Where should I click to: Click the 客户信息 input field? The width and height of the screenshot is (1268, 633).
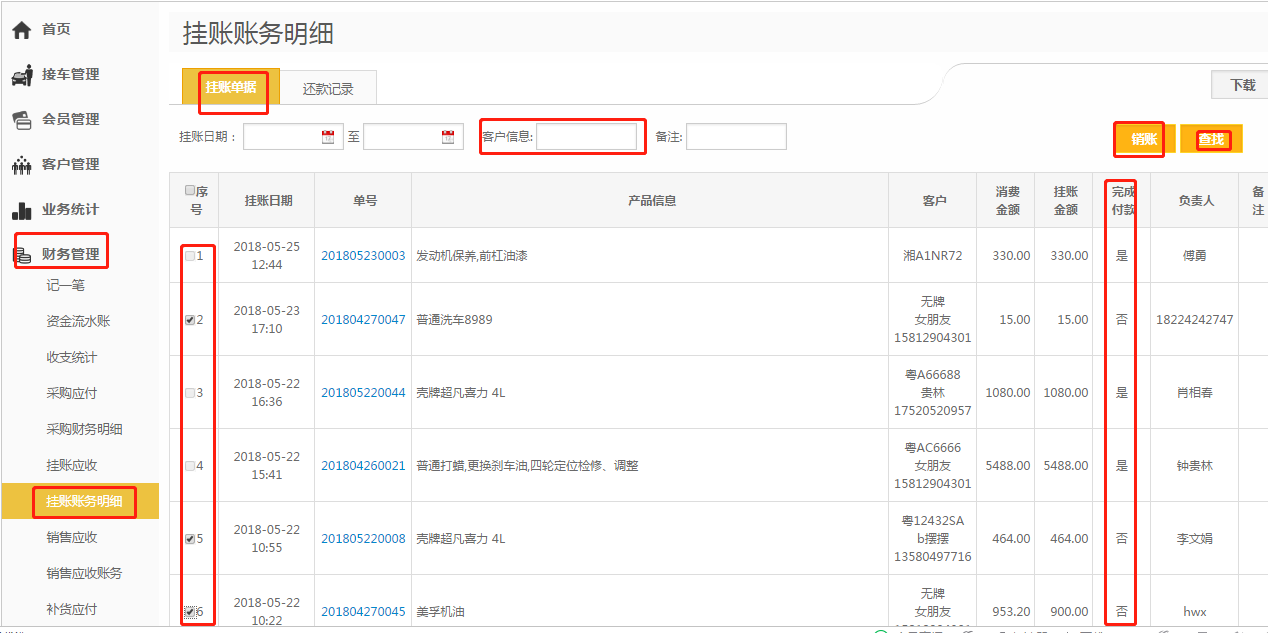click(586, 137)
